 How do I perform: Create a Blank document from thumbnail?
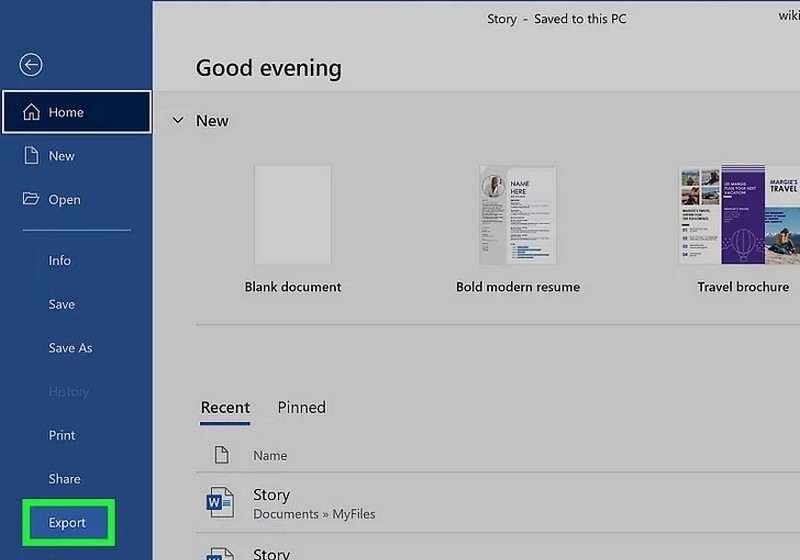pos(293,215)
